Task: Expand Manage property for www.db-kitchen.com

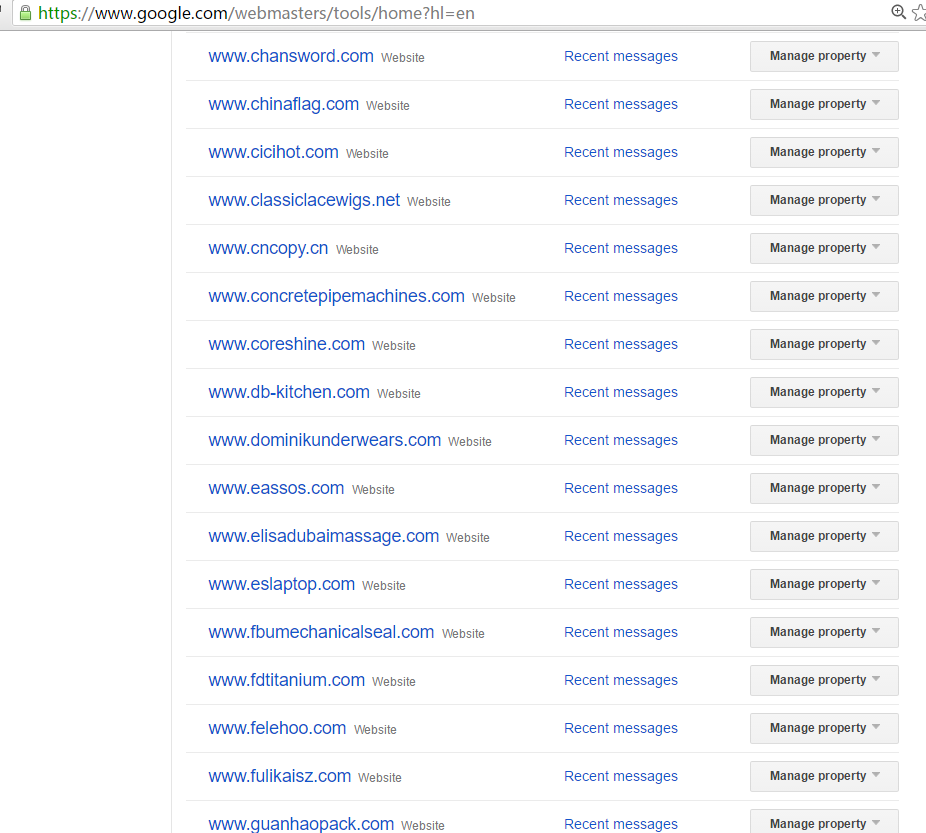Action: 824,393
